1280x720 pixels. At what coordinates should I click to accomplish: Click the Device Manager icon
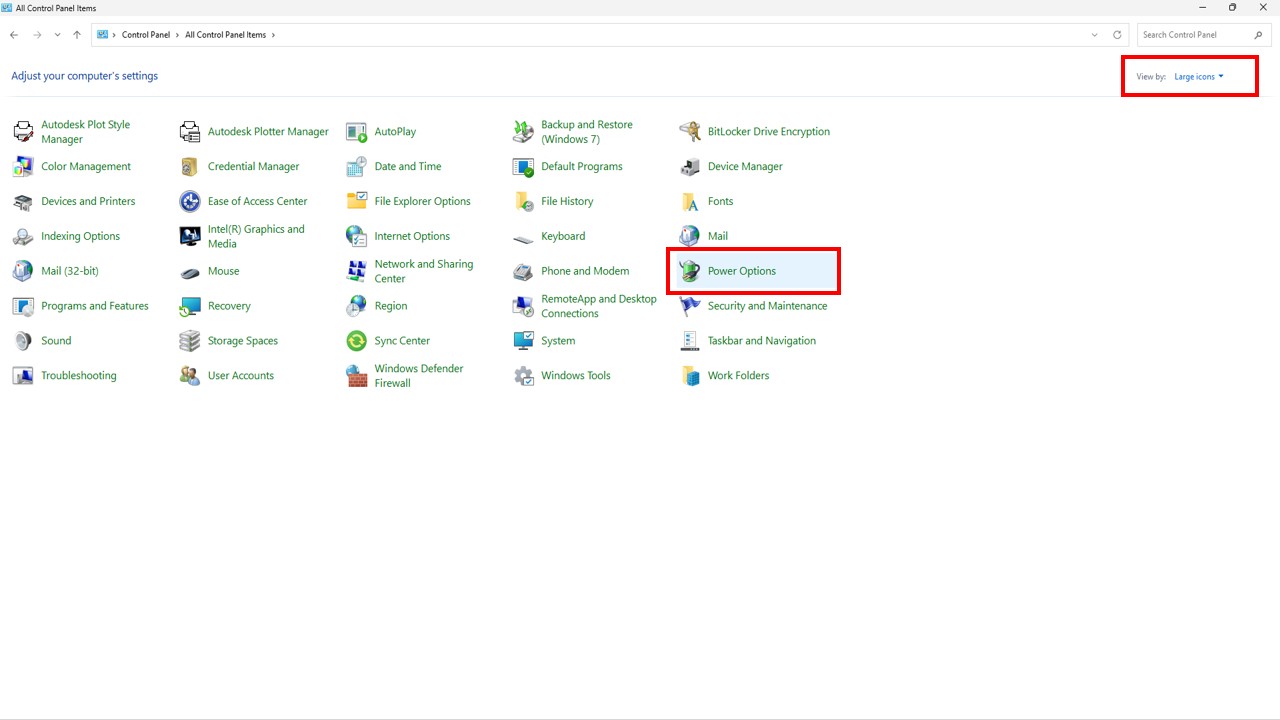pyautogui.click(x=690, y=167)
